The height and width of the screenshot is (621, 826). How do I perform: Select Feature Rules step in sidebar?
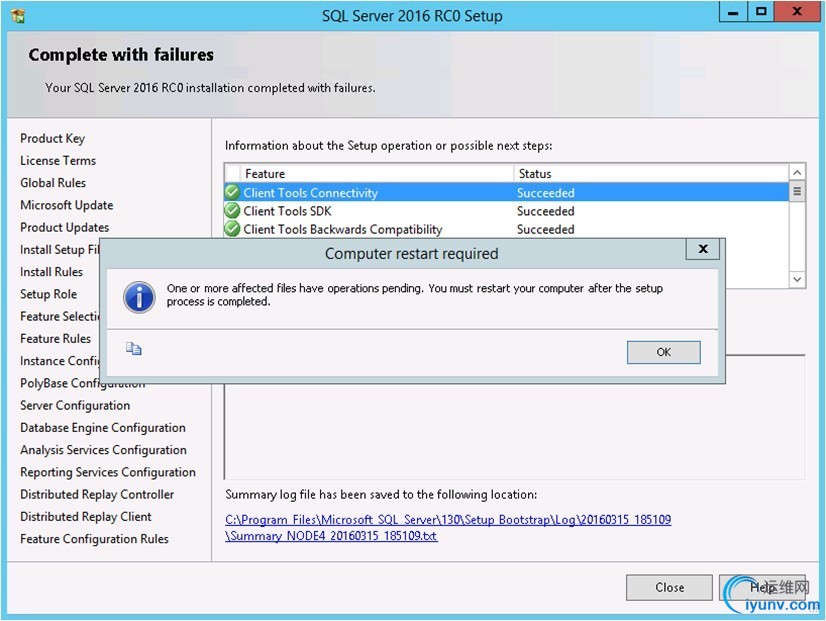click(55, 339)
